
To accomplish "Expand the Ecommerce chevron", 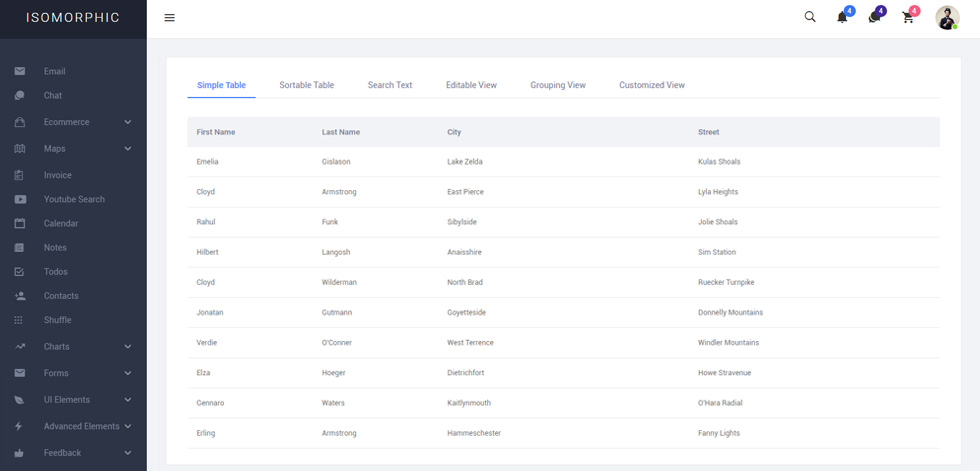I will (128, 122).
